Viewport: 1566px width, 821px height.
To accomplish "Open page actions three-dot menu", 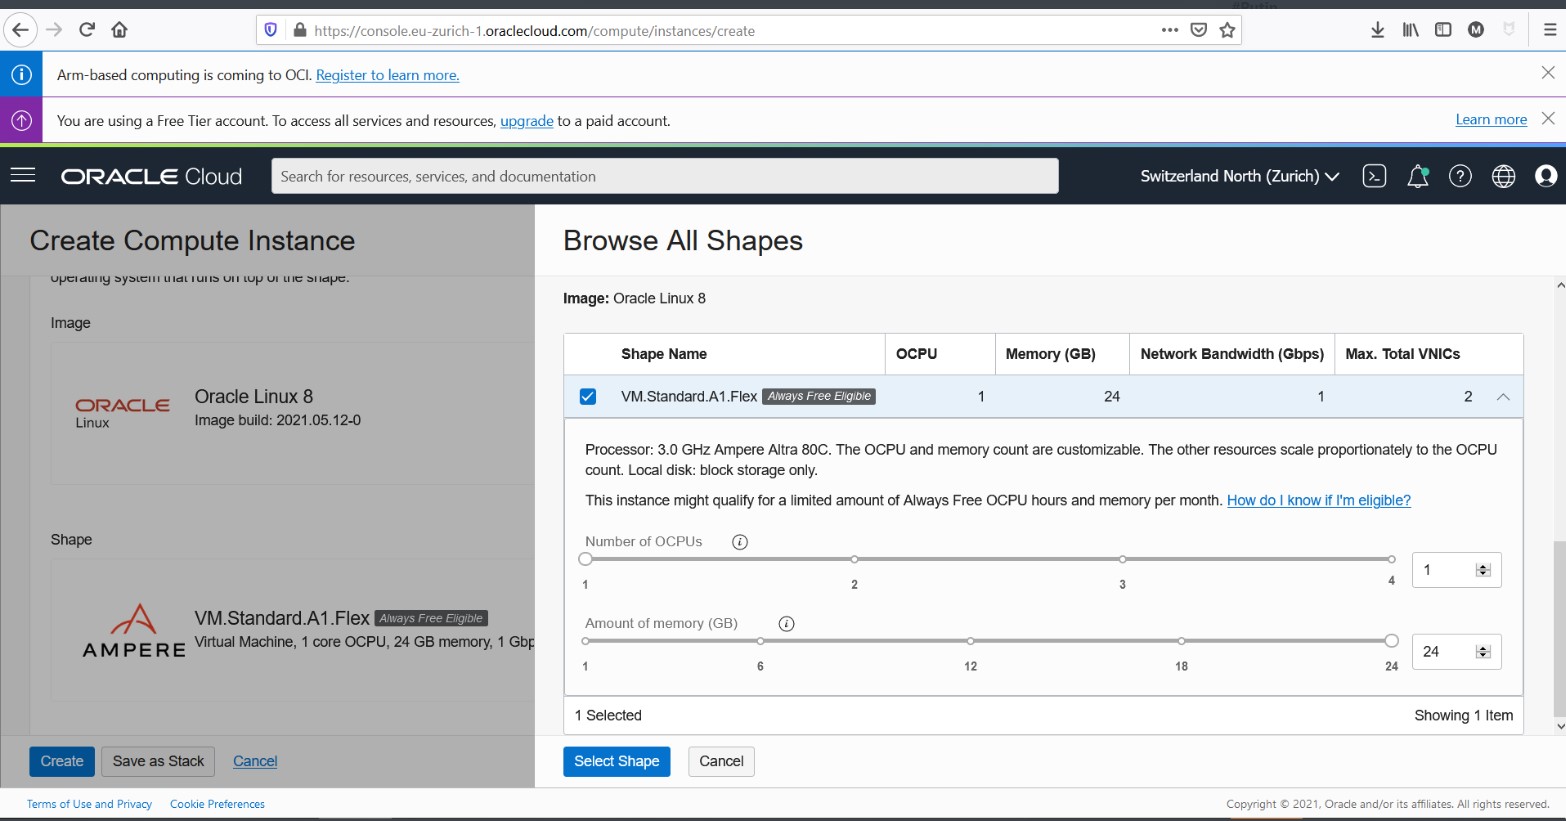I will pyautogui.click(x=1169, y=30).
